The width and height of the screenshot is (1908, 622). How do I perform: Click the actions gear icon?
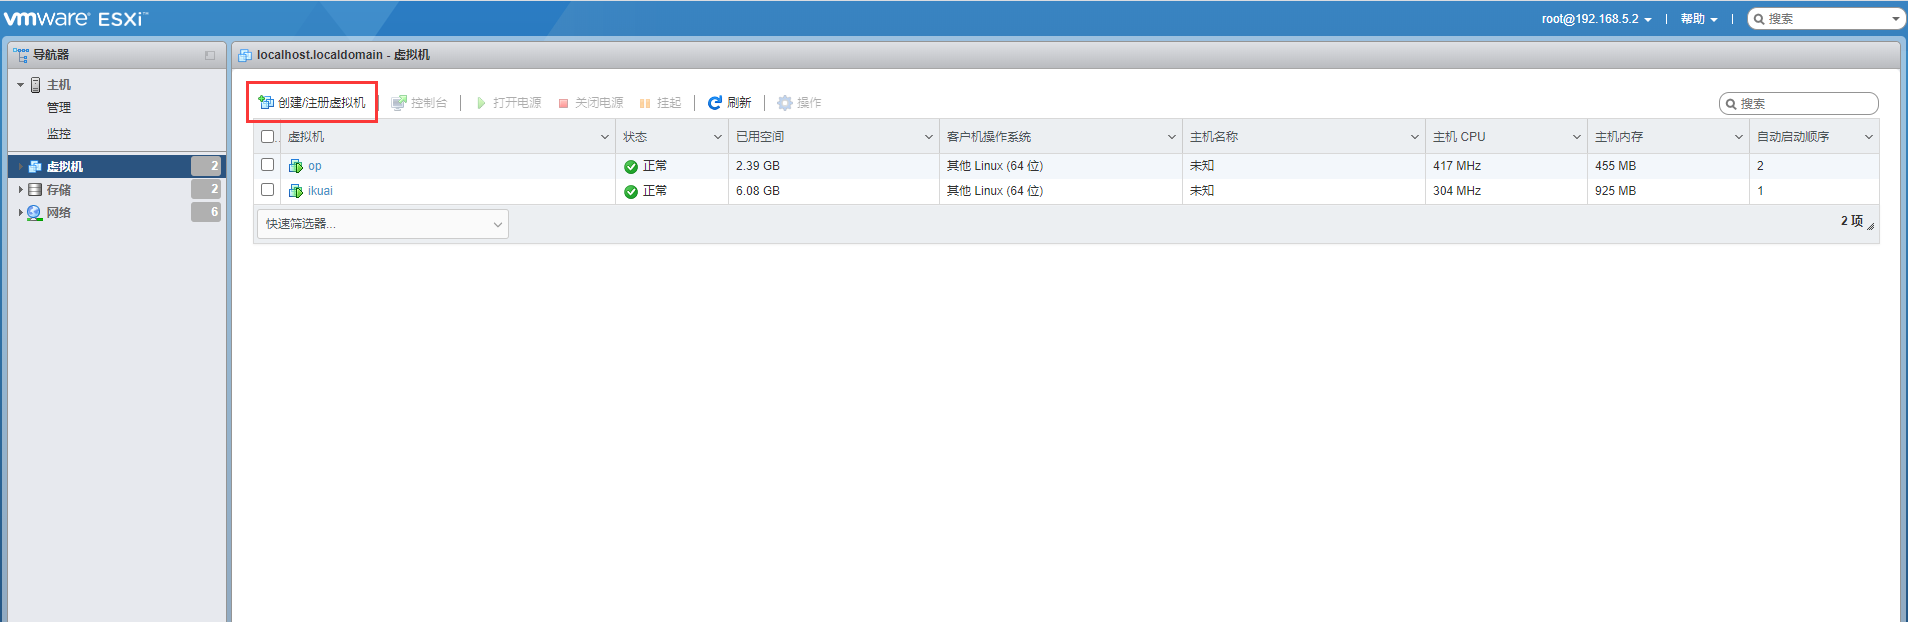[x=785, y=103]
